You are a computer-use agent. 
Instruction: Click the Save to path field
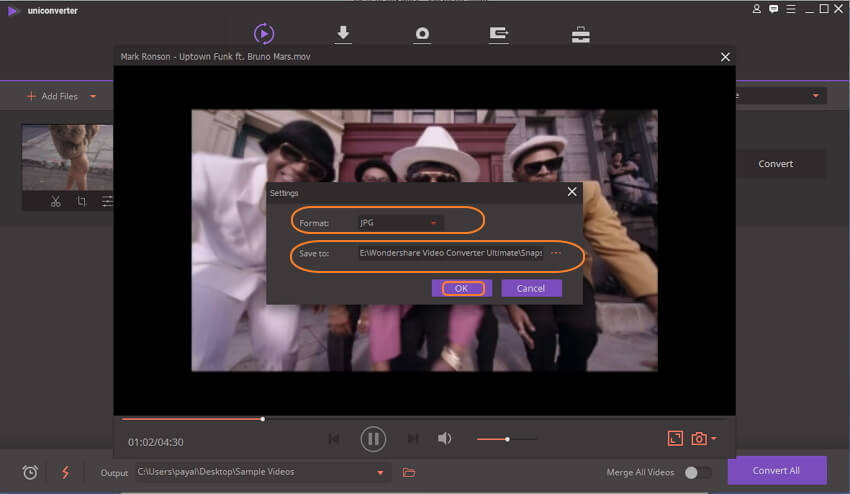point(450,253)
